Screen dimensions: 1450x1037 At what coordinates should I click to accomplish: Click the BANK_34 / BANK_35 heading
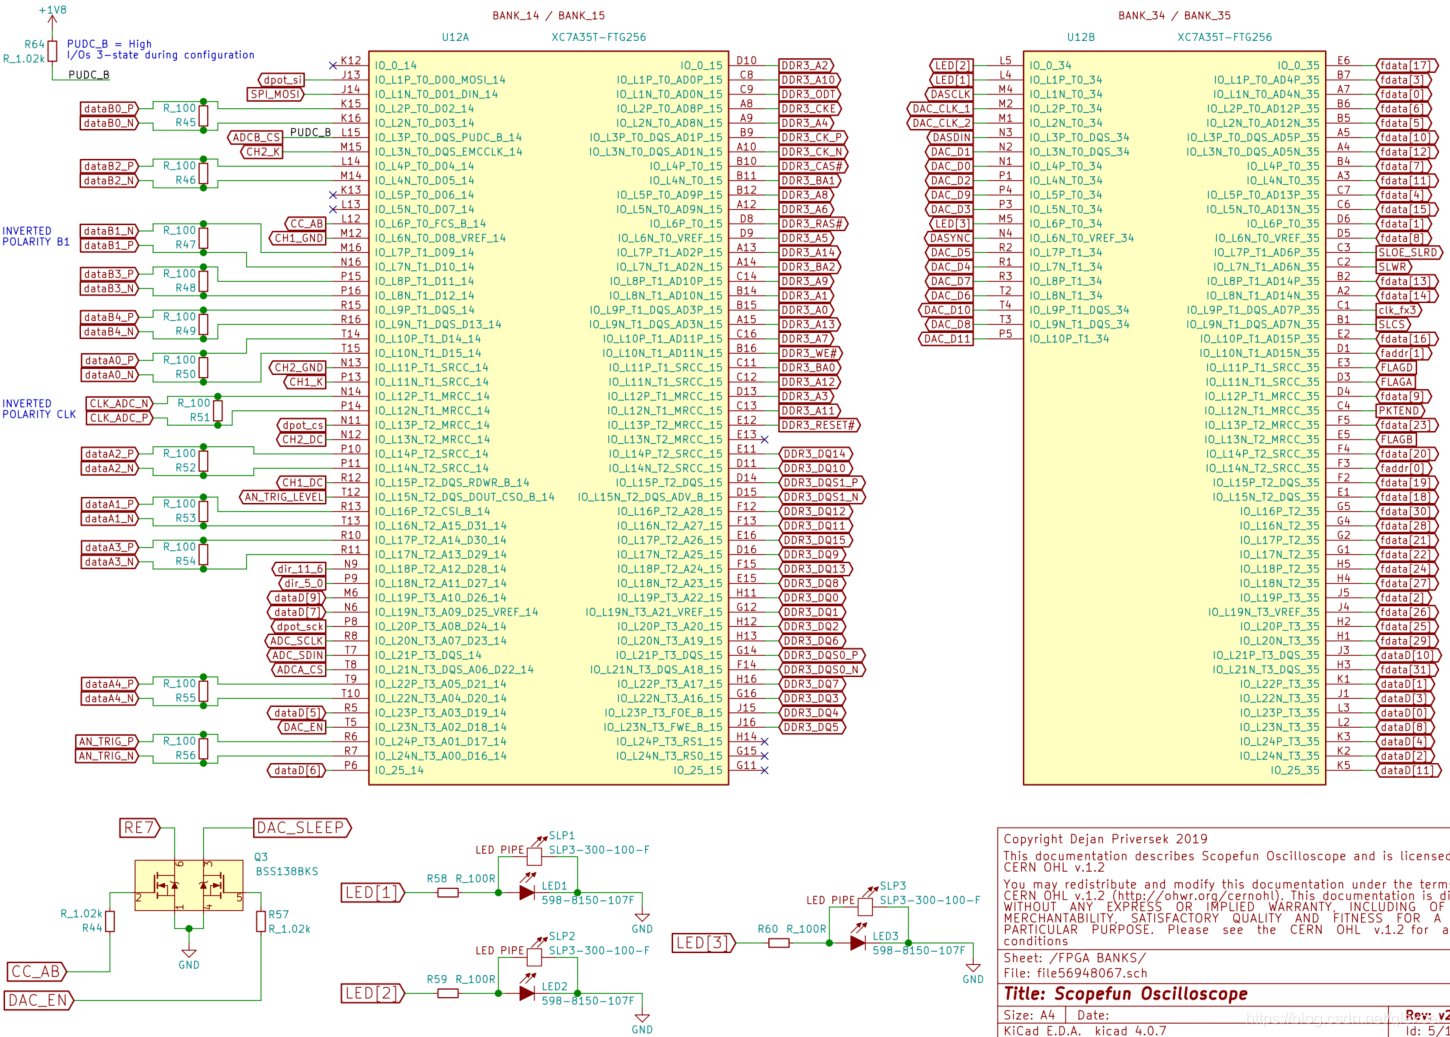click(x=1174, y=16)
